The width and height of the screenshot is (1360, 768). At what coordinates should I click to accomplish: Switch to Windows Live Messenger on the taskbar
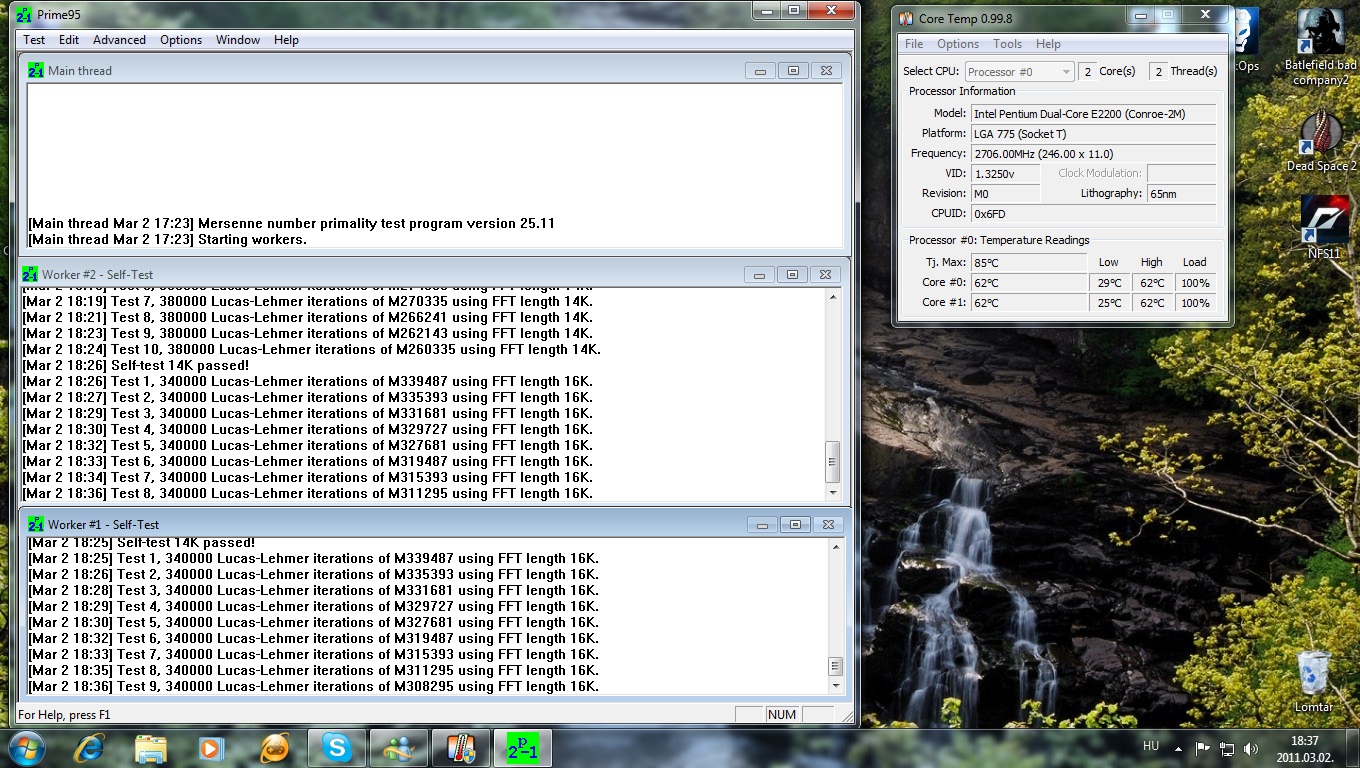(399, 748)
